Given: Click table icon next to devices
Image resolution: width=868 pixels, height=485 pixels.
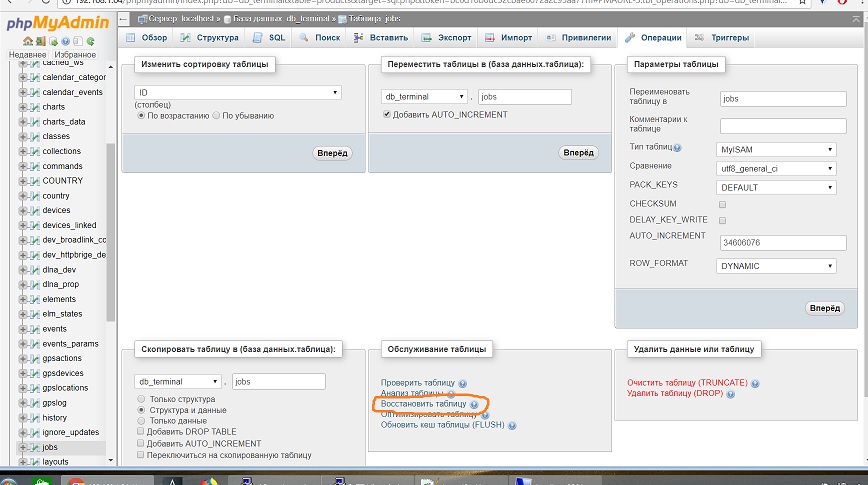Looking at the screenshot, I should 35,210.
